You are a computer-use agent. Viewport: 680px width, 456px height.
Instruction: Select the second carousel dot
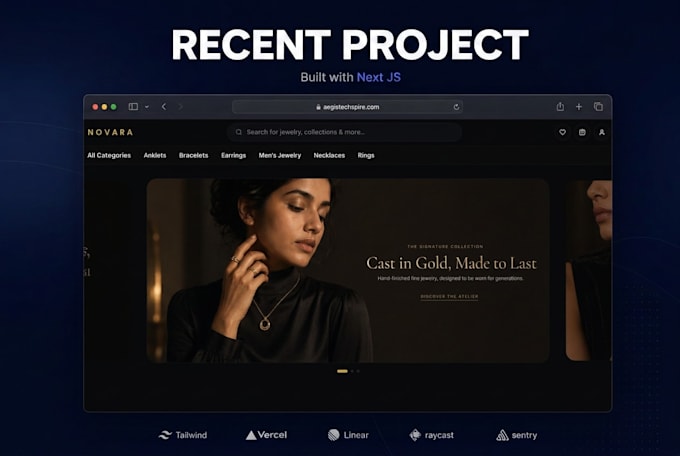(x=352, y=371)
